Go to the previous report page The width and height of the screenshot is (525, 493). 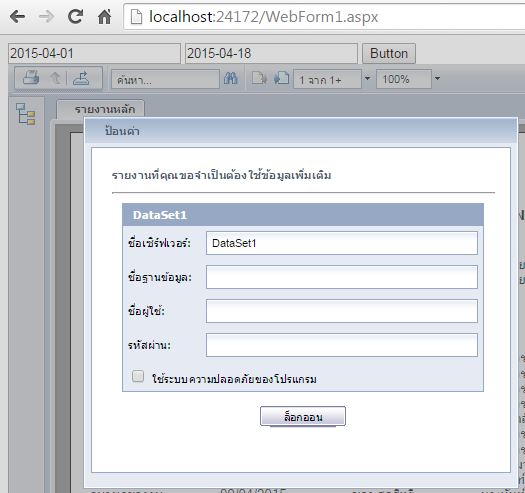(259, 78)
